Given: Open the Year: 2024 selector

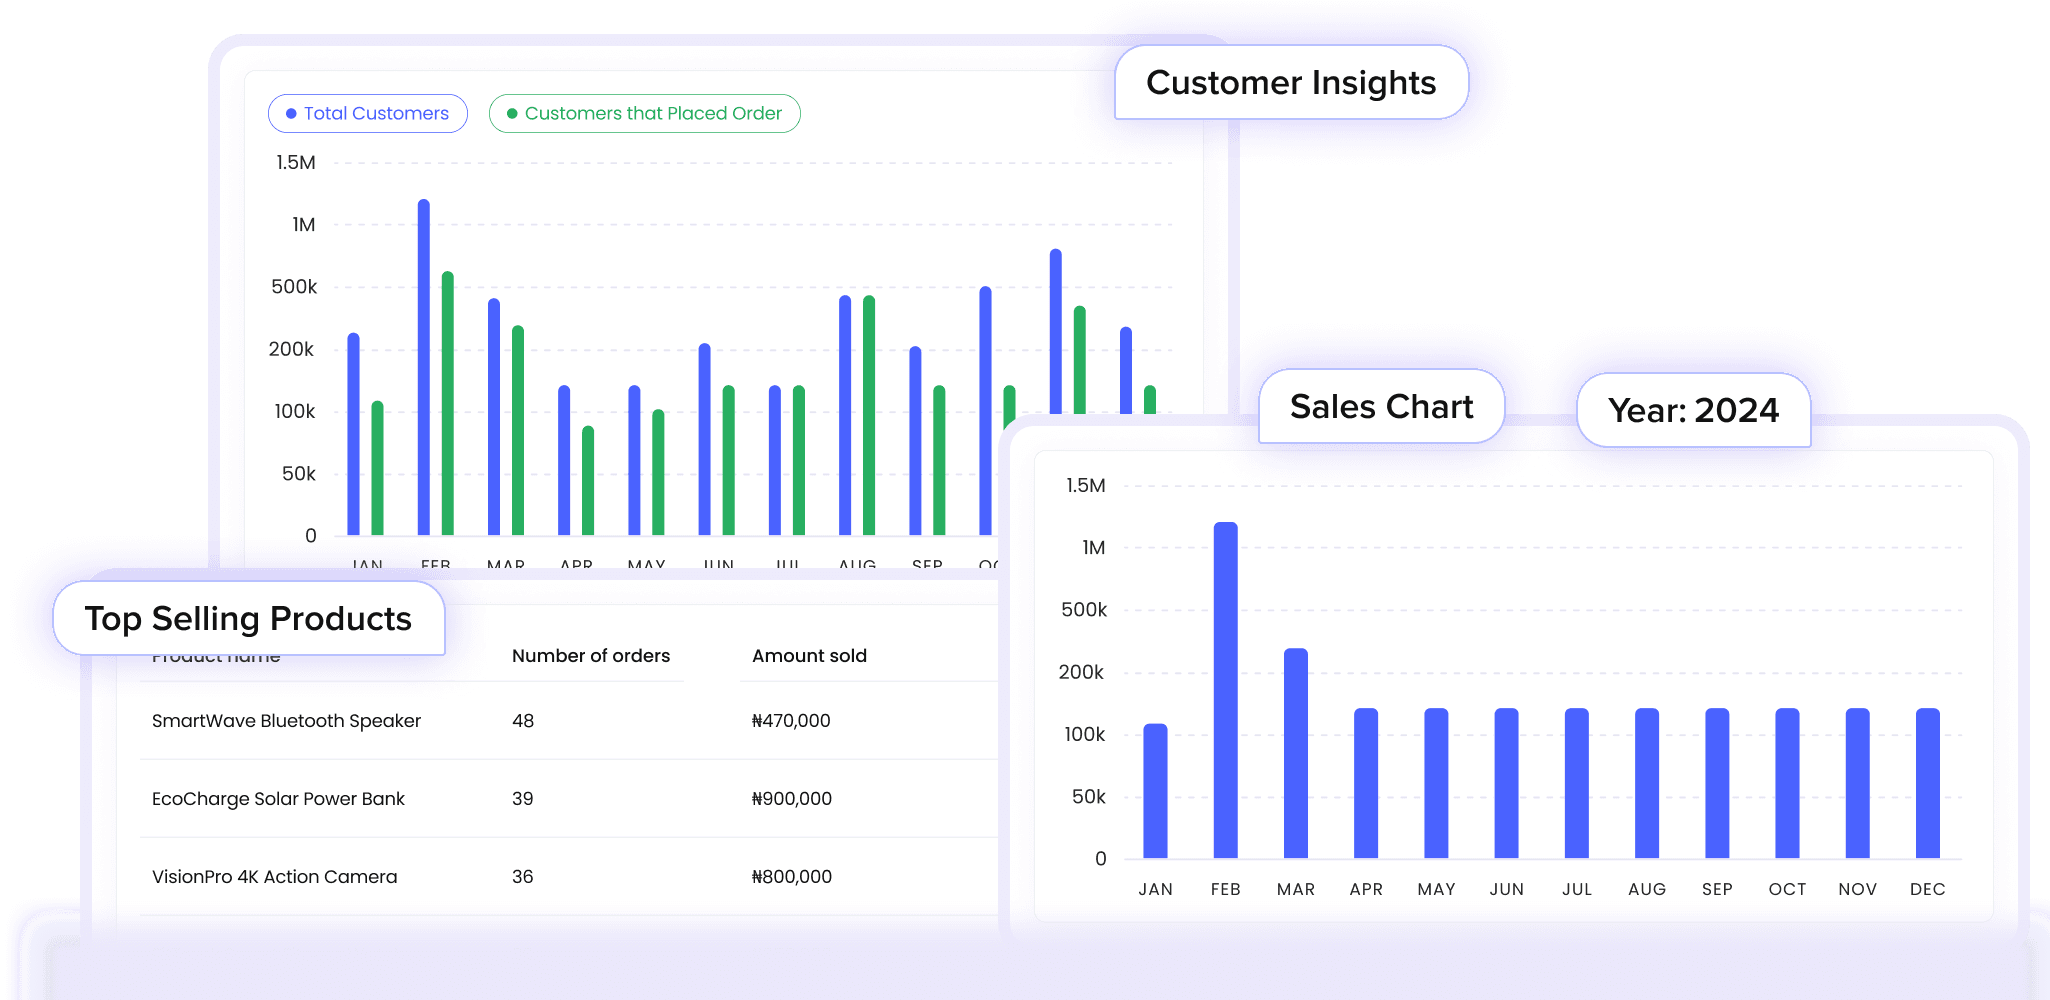Looking at the screenshot, I should click(1693, 410).
